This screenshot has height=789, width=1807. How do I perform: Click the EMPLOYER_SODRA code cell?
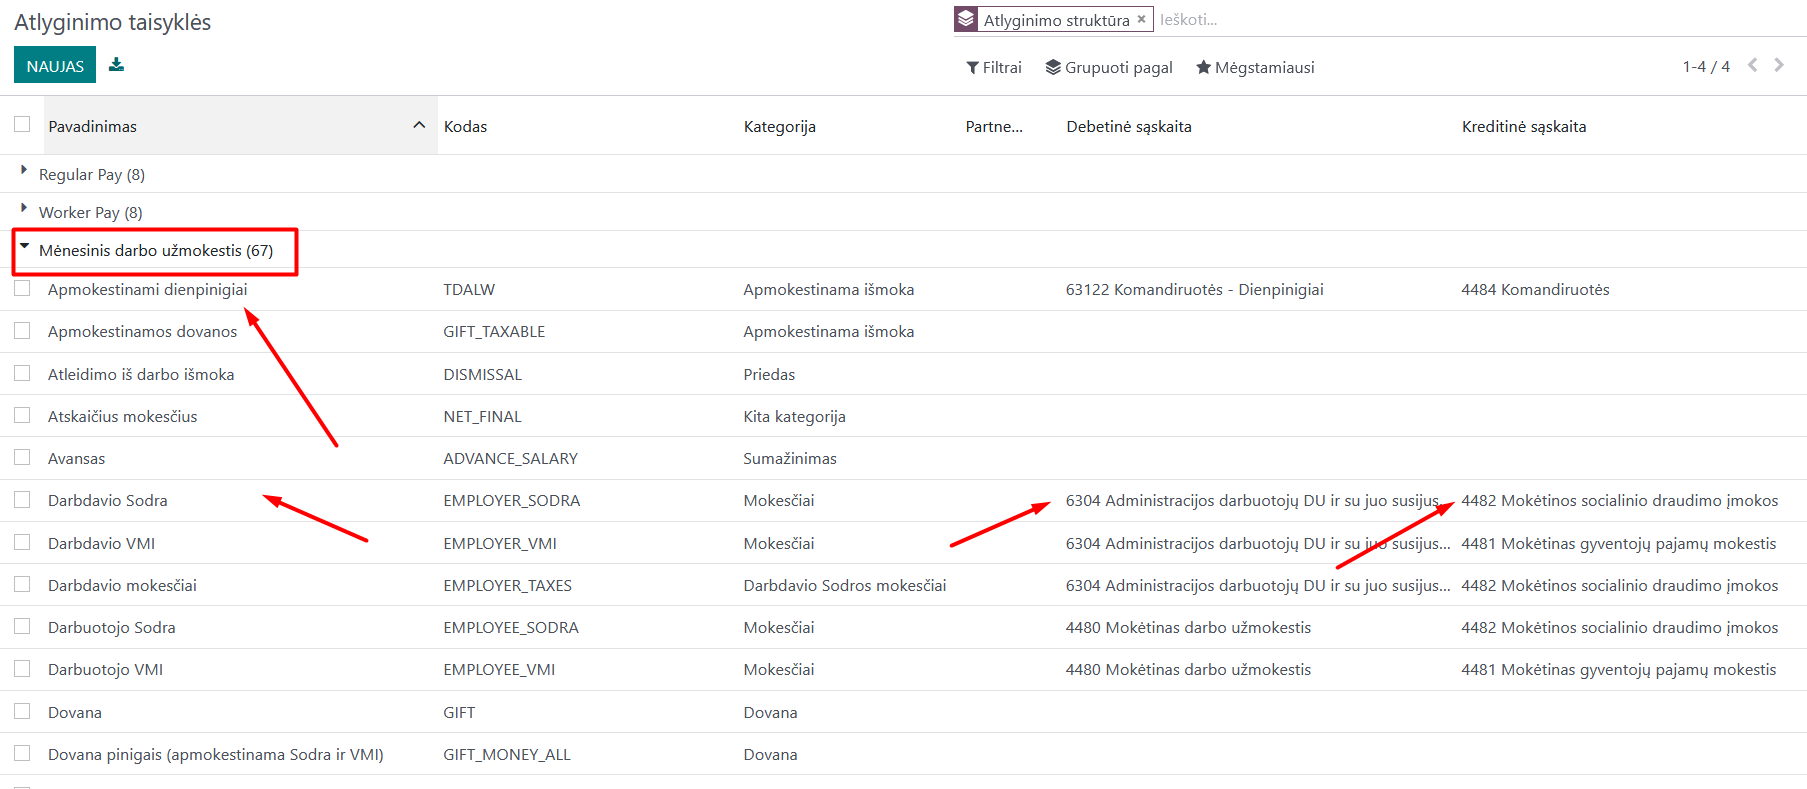[x=511, y=500]
